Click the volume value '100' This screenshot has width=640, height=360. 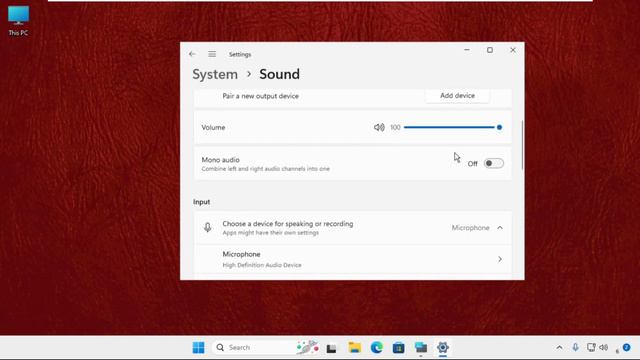click(x=395, y=127)
